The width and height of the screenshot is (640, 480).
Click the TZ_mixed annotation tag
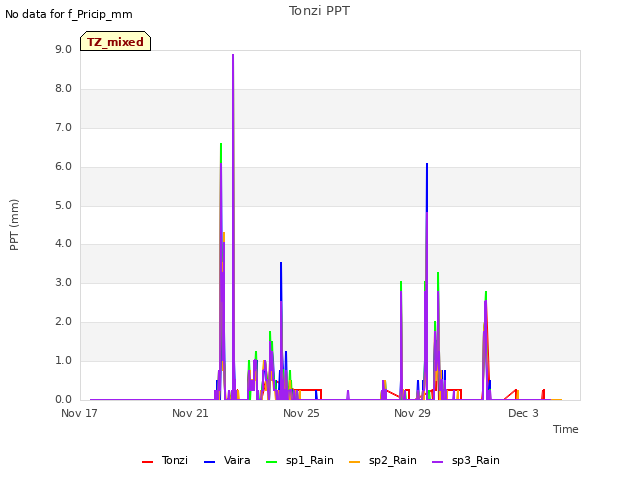pos(116,41)
